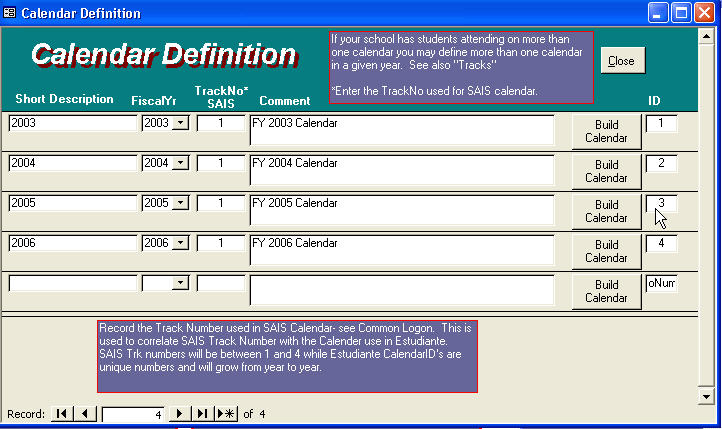Open FiscalYr dropdown in blank new row
The width and height of the screenshot is (722, 429).
pos(180,283)
